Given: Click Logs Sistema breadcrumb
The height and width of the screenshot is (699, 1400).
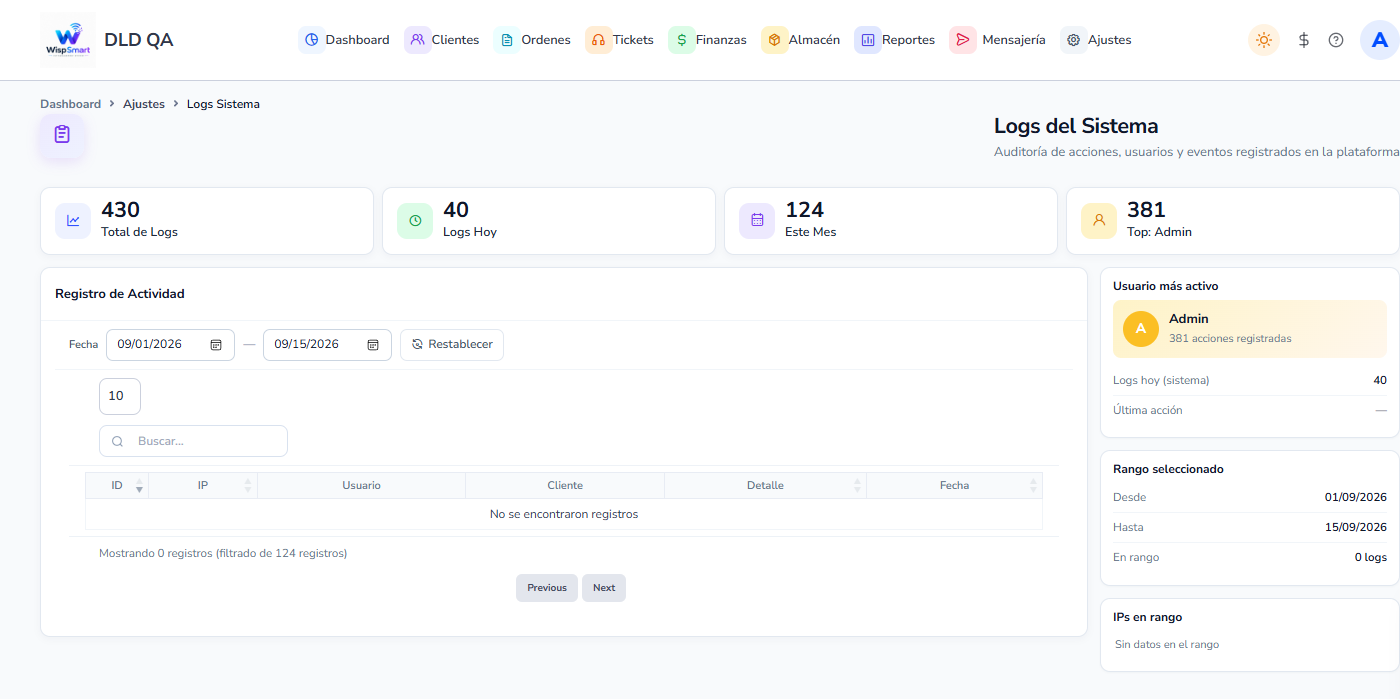Looking at the screenshot, I should (x=223, y=104).
